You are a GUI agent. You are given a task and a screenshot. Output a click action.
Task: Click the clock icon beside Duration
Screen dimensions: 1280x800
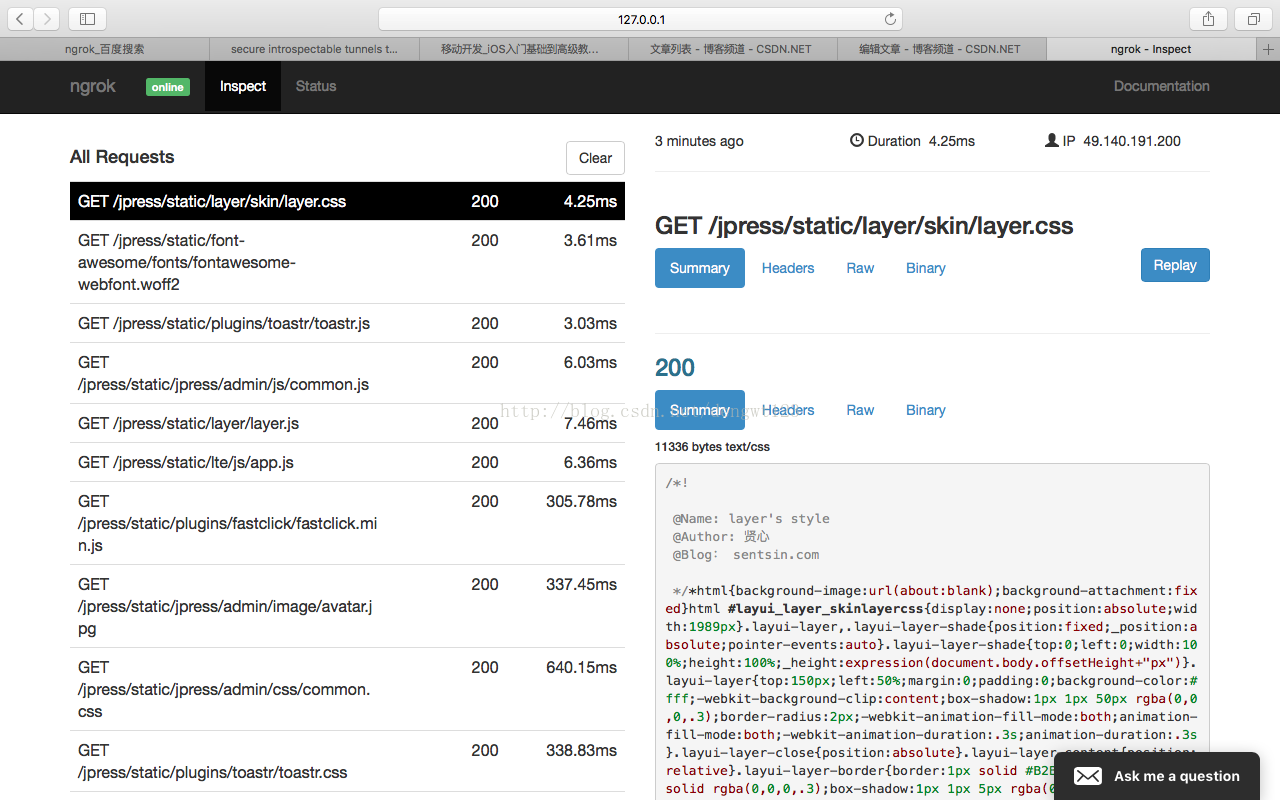click(856, 141)
